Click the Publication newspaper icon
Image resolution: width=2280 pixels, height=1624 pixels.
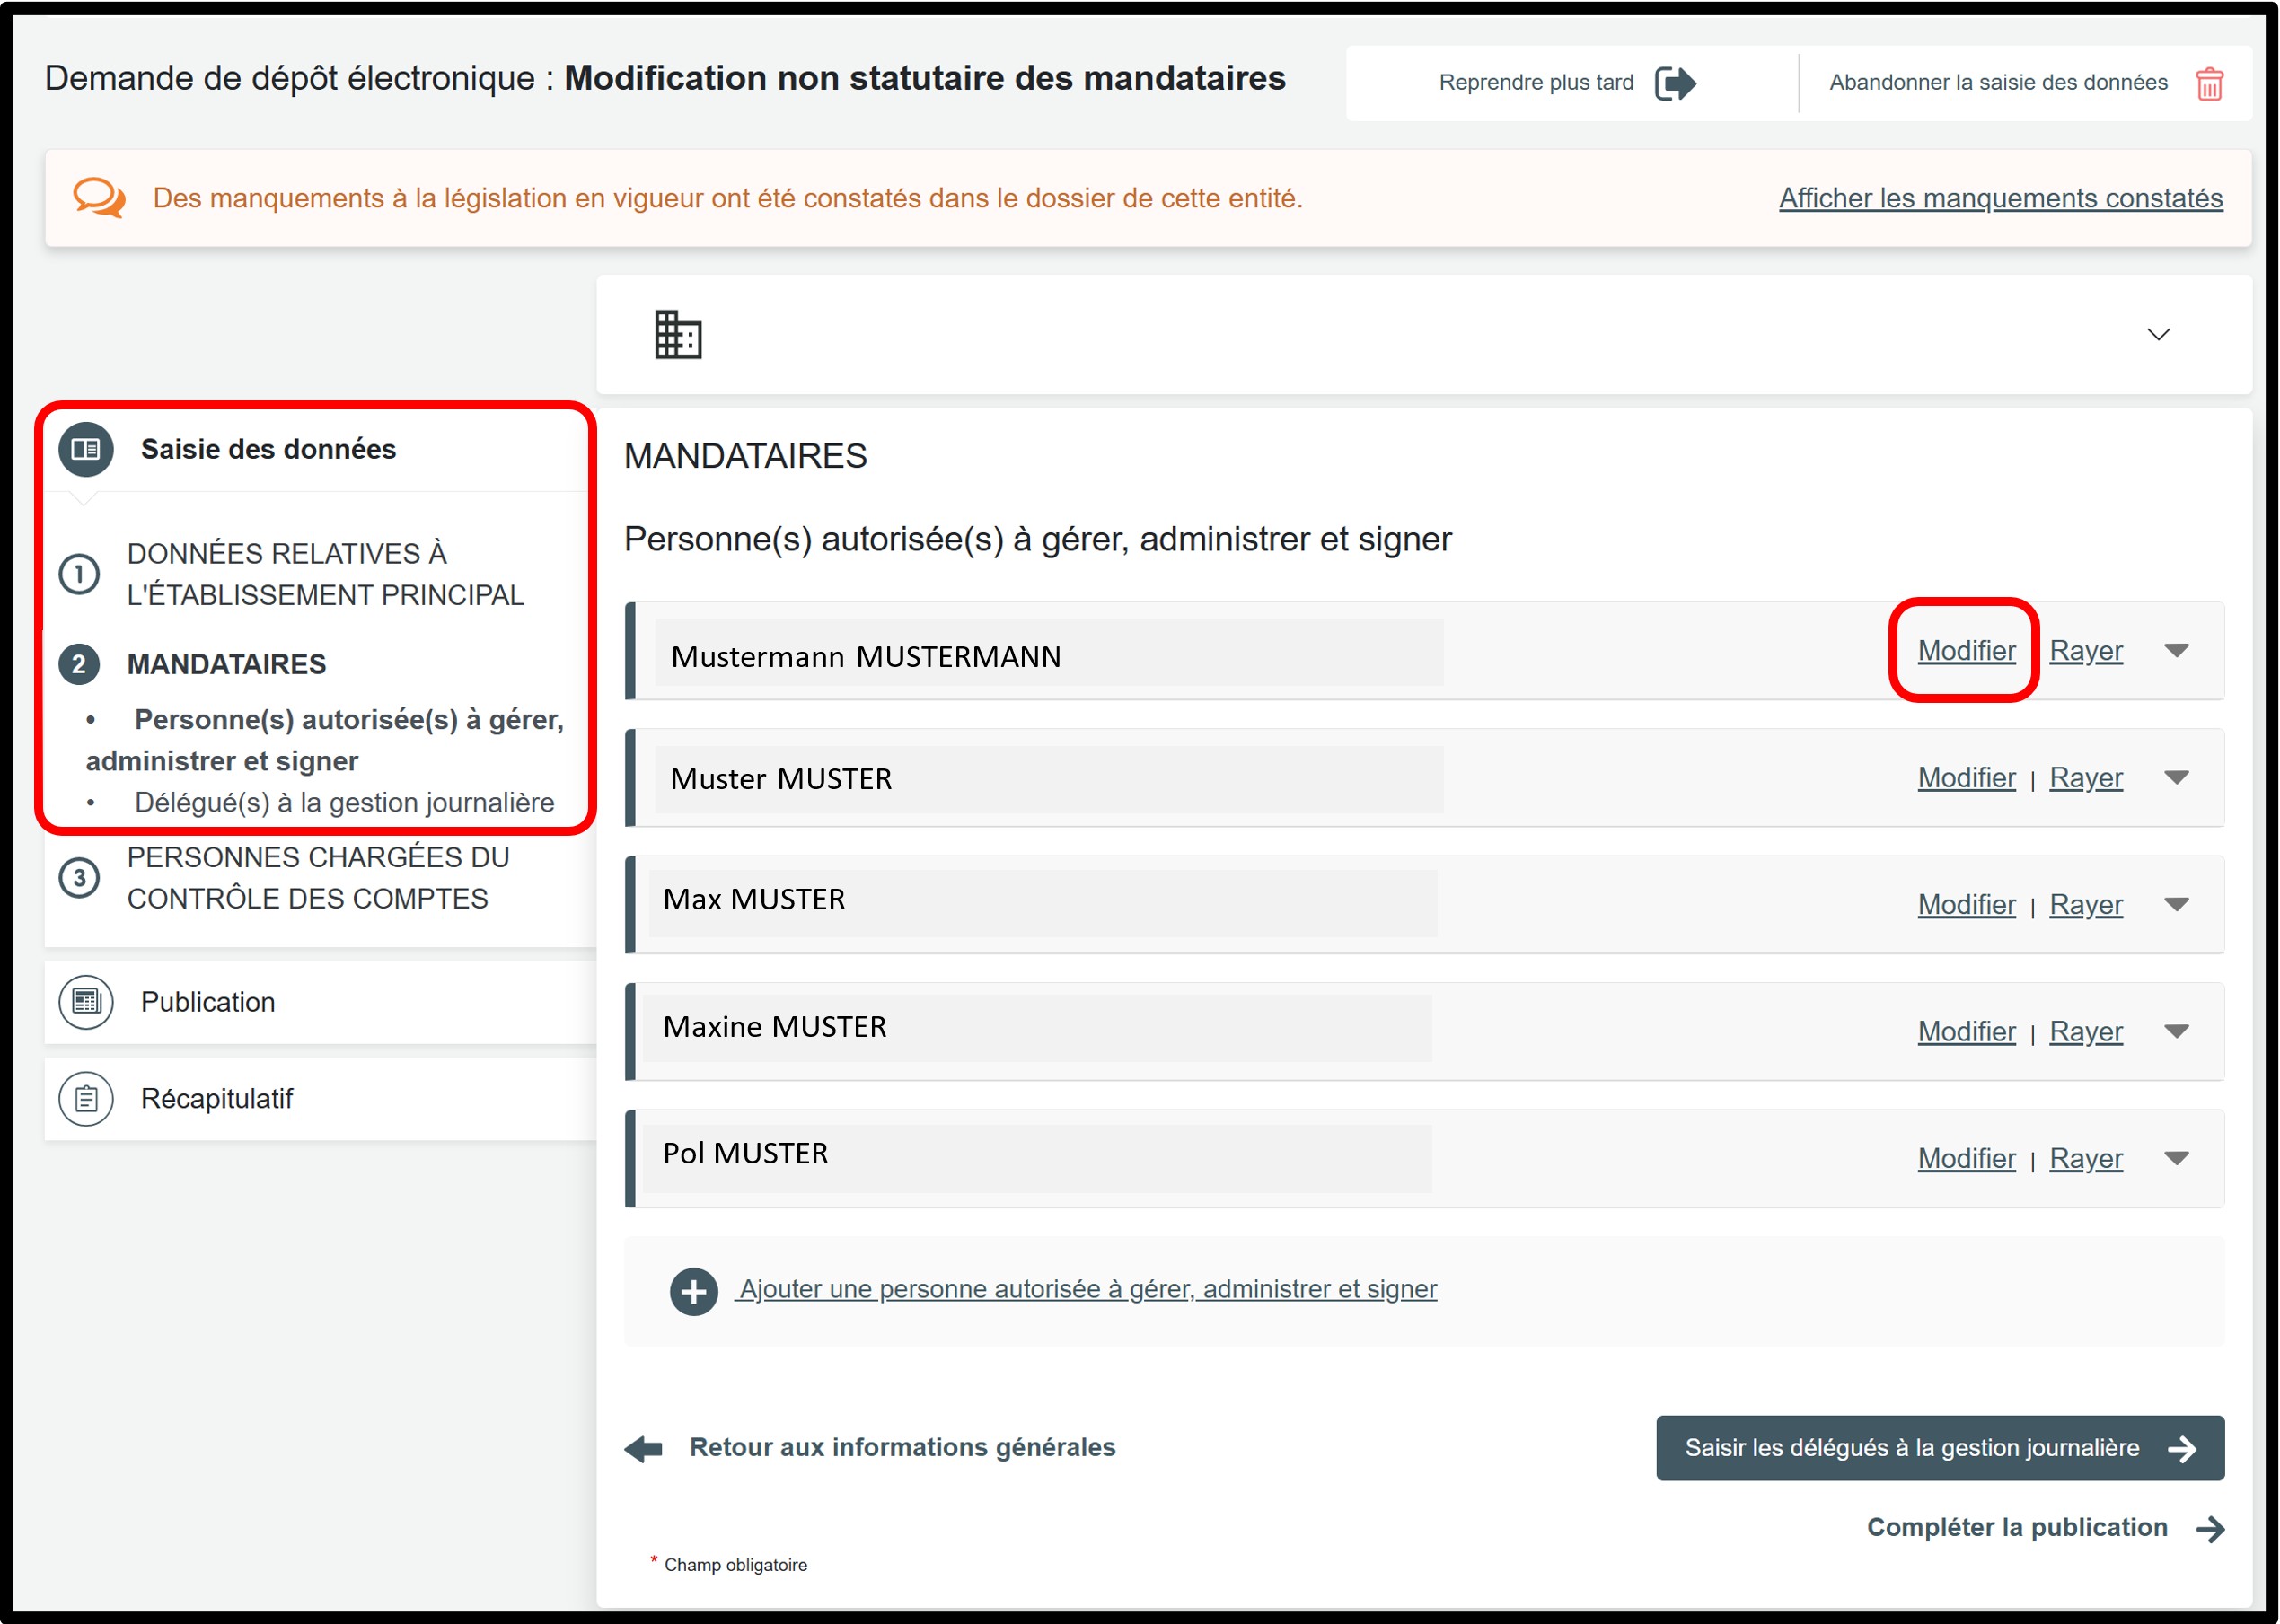(86, 1002)
